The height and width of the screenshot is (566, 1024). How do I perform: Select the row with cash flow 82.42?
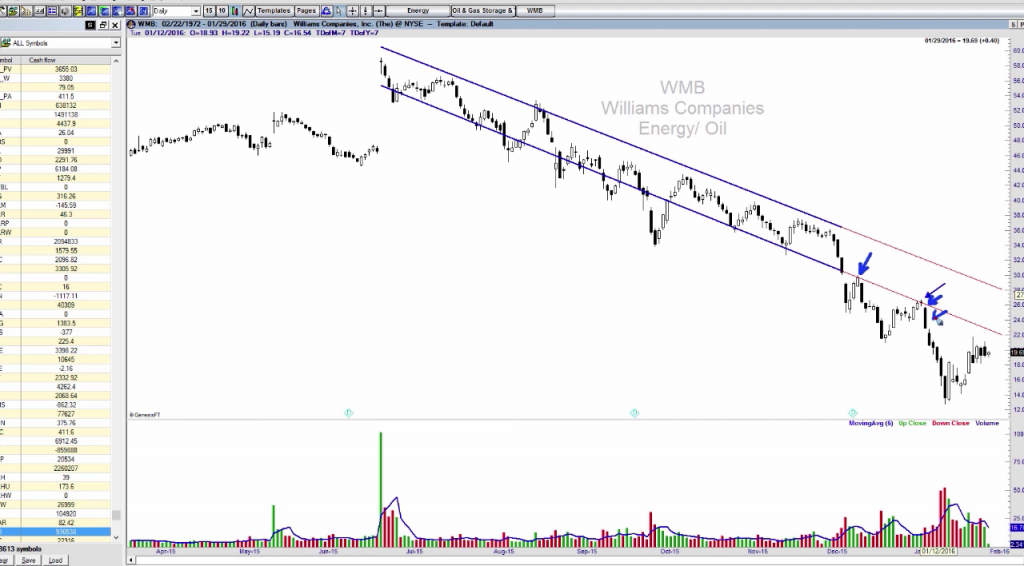(x=56, y=523)
